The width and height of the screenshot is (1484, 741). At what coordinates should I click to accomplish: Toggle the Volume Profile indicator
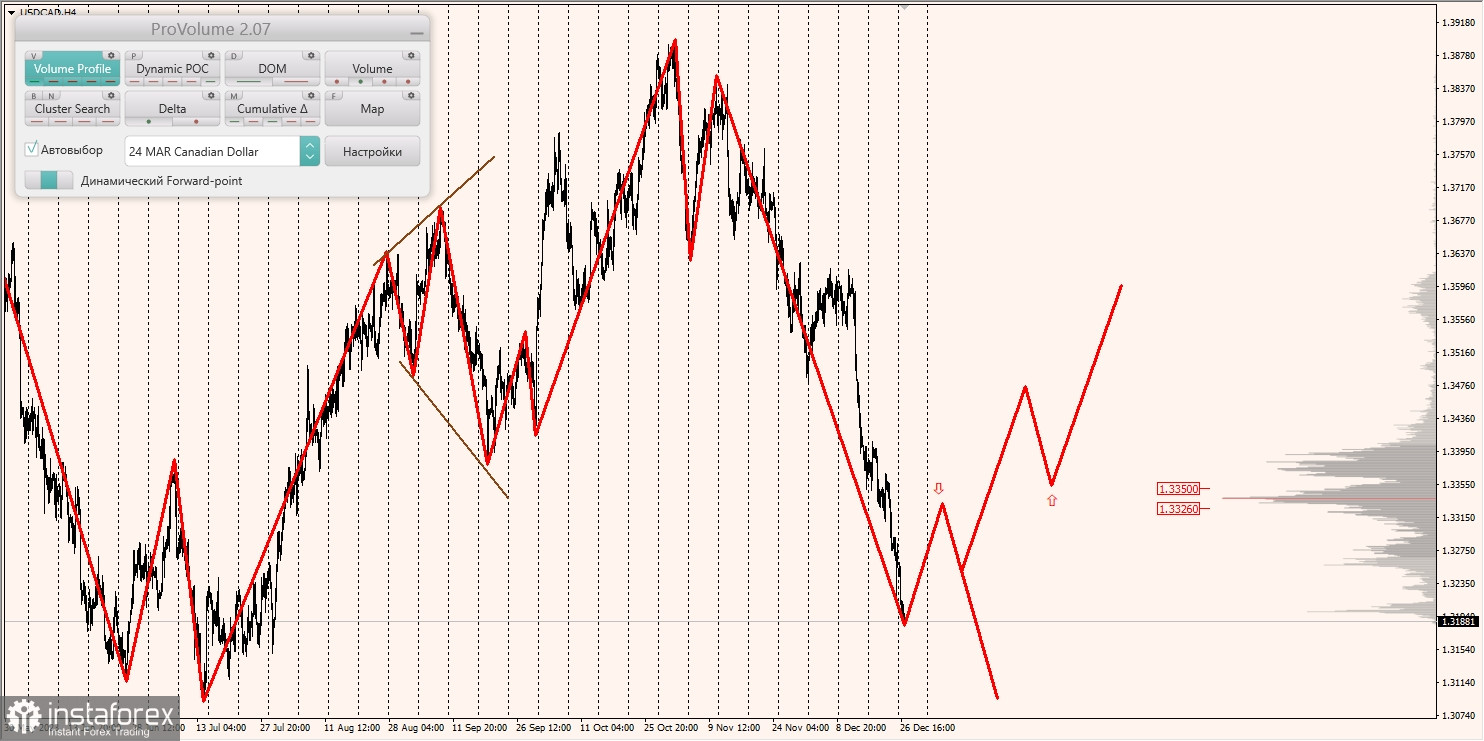tap(72, 68)
